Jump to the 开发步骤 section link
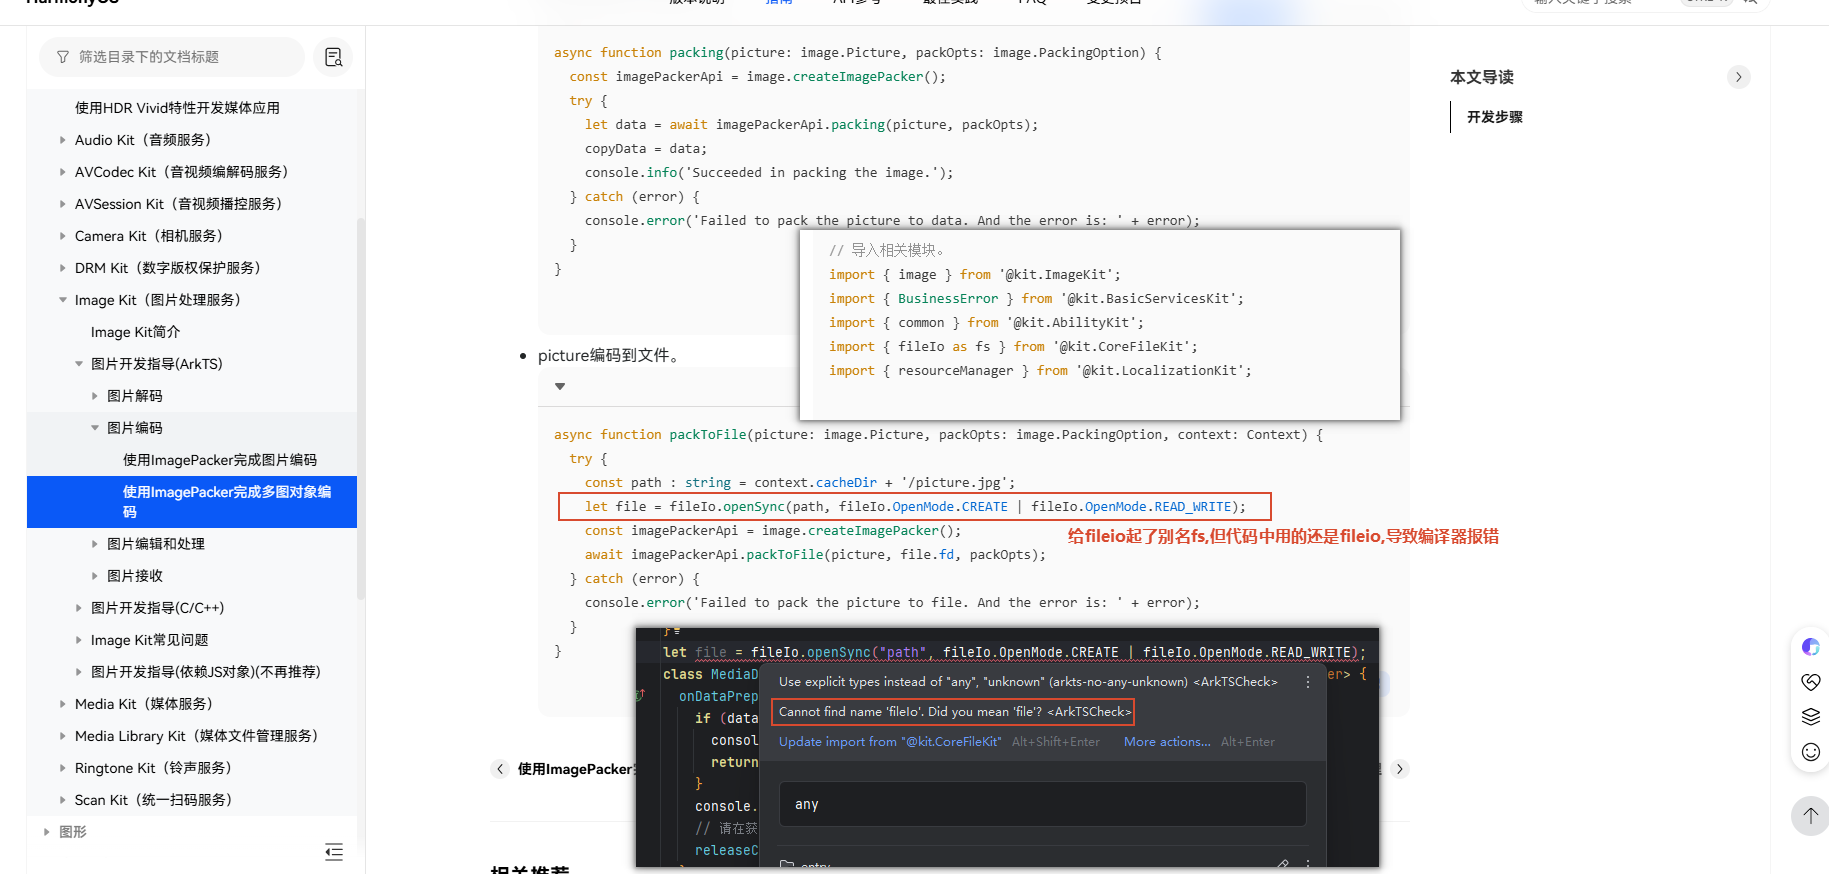The width and height of the screenshot is (1829, 874). pyautogui.click(x=1495, y=117)
